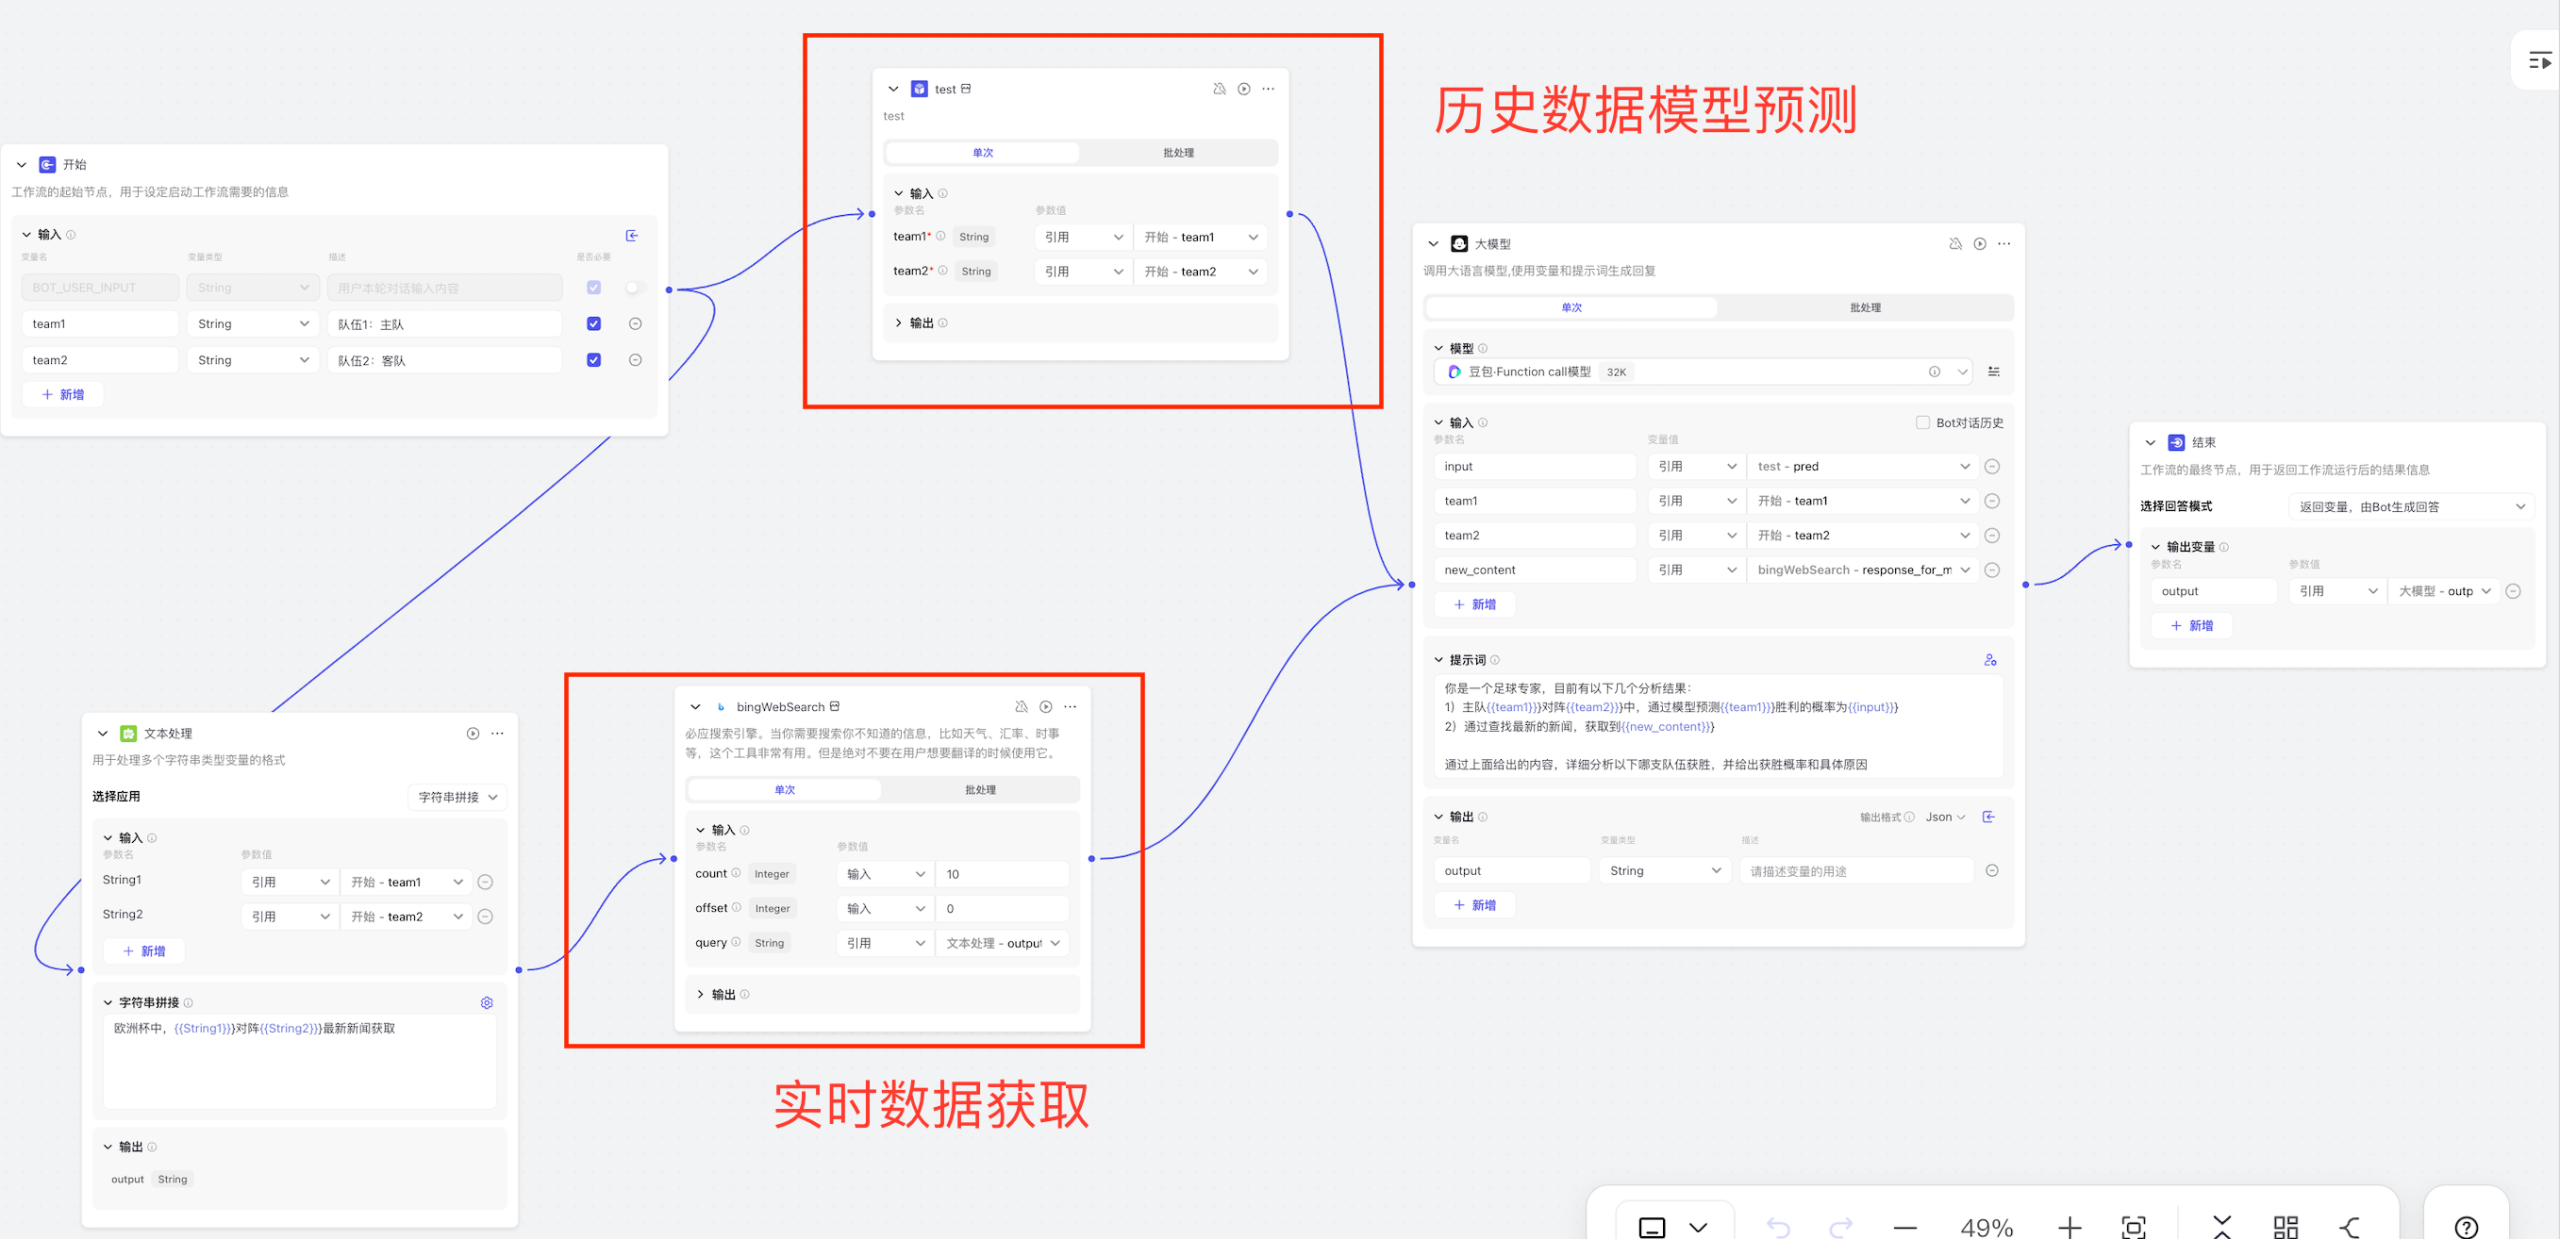
Task: Click the zoom-in plus icon
Action: pos(2069,1226)
